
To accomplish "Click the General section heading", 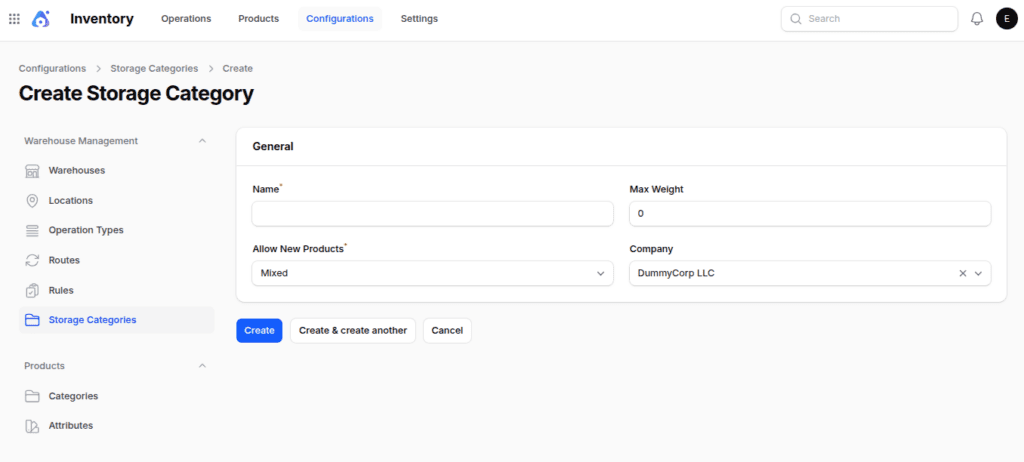I will coord(273,147).
